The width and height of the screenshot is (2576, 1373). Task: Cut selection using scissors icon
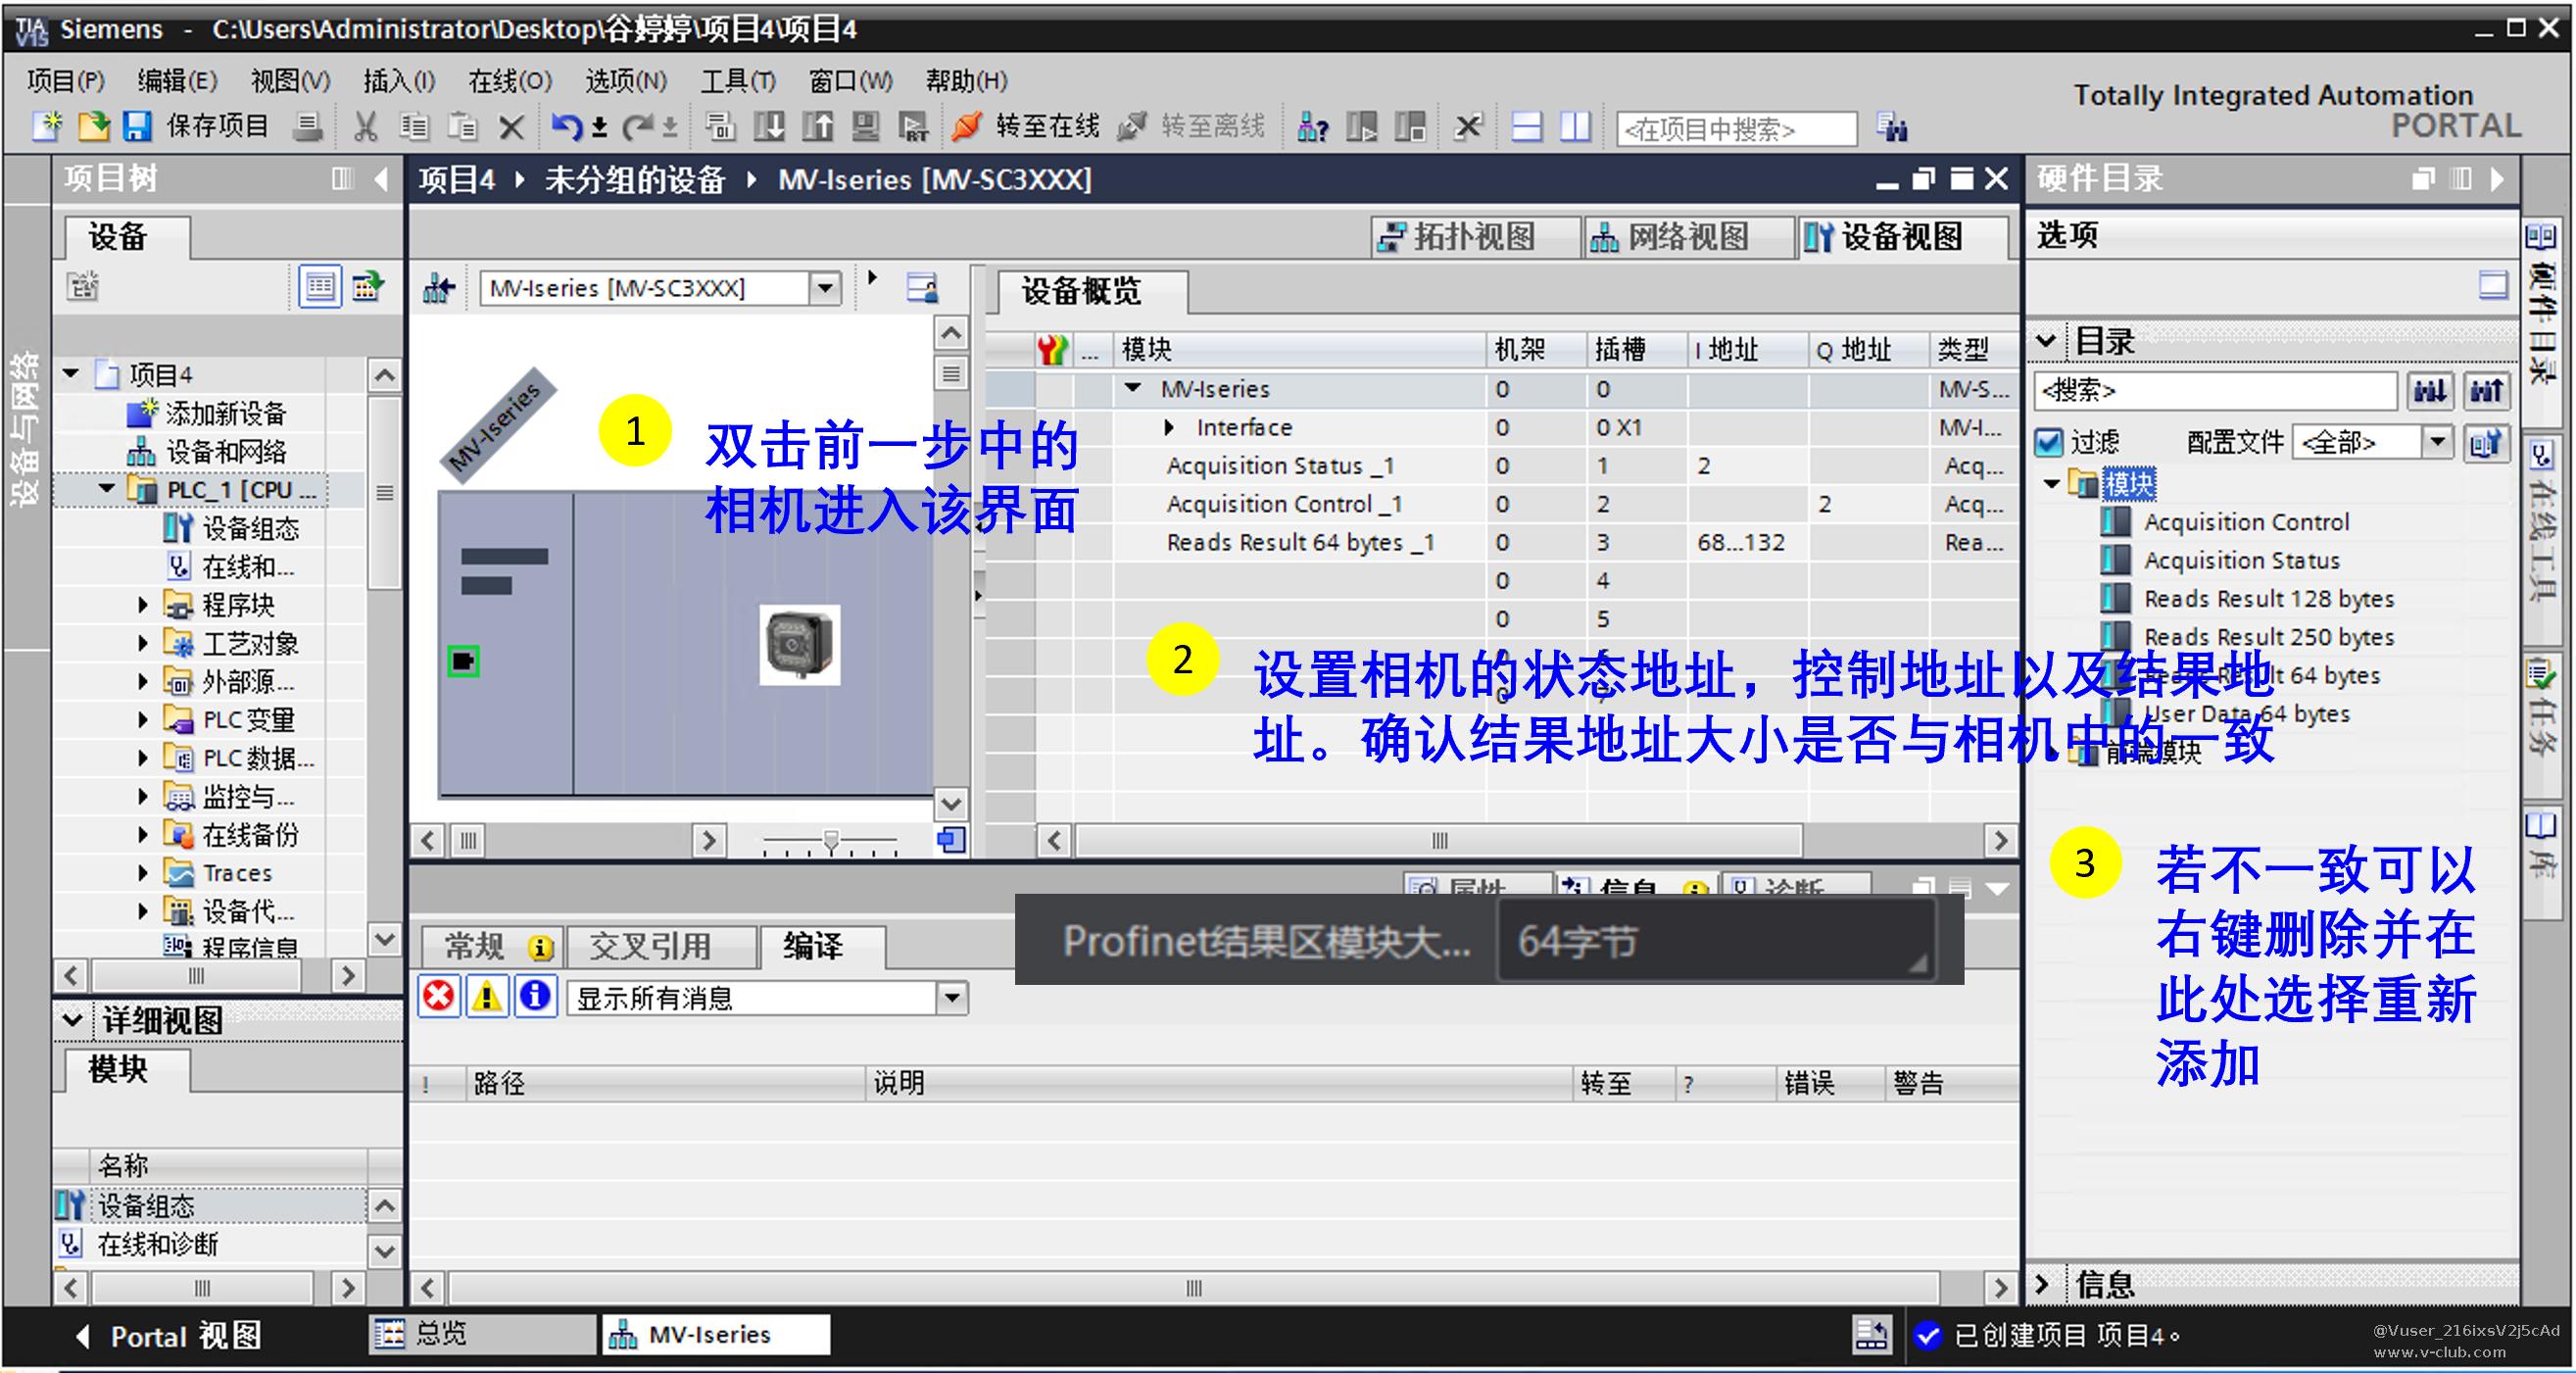(366, 127)
